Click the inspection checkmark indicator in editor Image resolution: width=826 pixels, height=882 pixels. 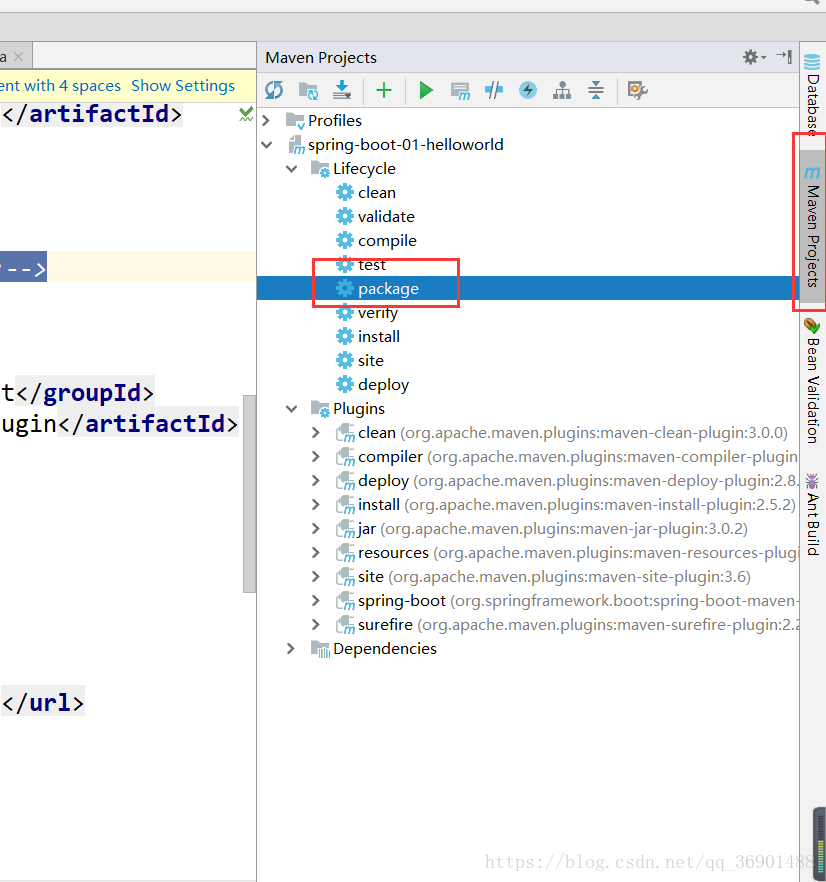[x=246, y=114]
